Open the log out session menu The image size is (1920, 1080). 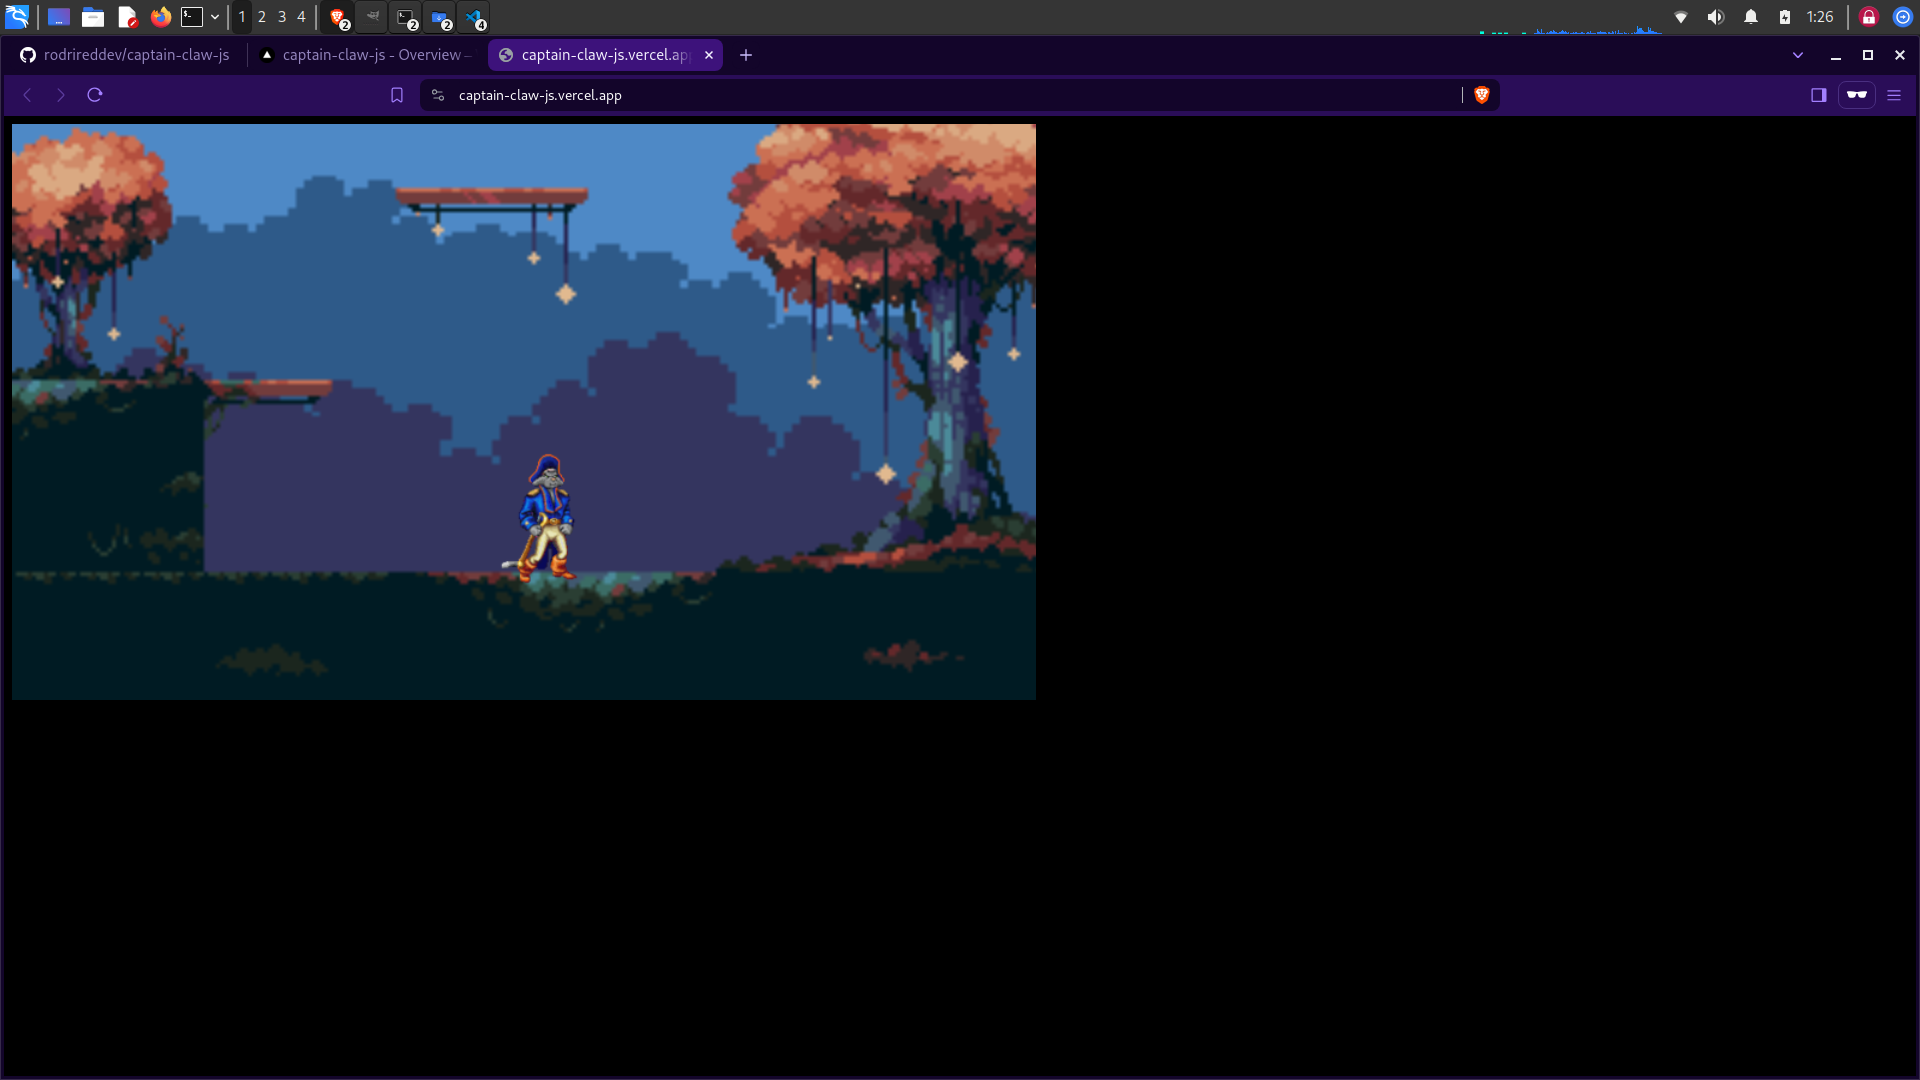pyautogui.click(x=1903, y=17)
